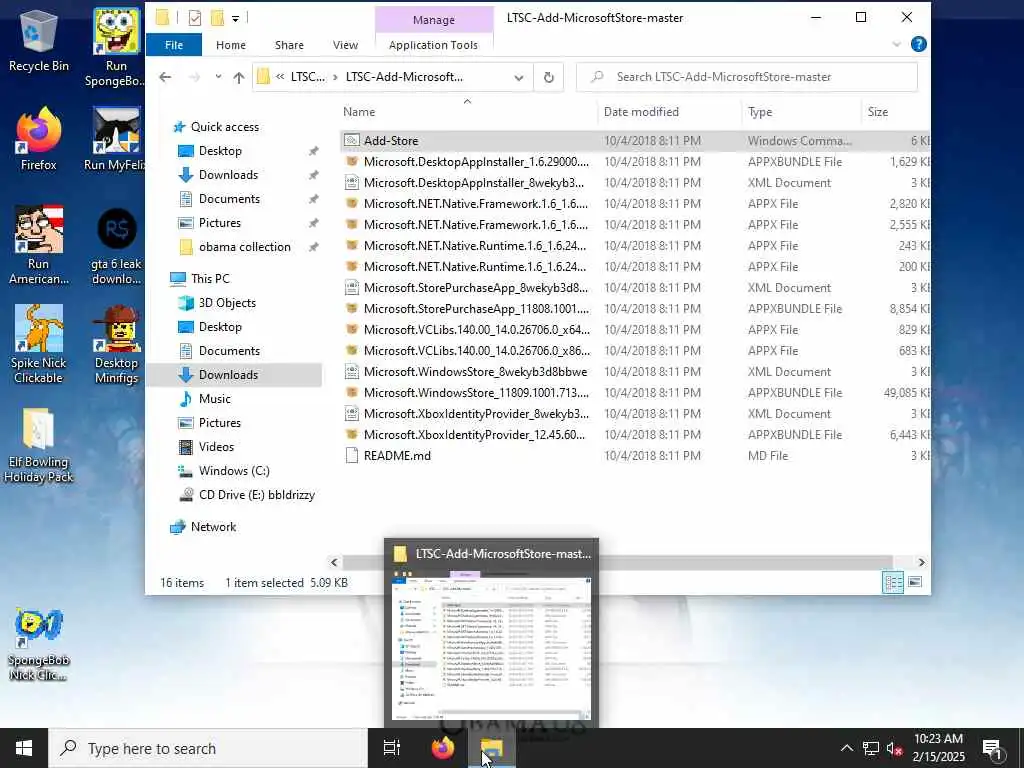Screen dimensions: 1024x768
Task: Open Videos in navigation pane
Action: (216, 447)
